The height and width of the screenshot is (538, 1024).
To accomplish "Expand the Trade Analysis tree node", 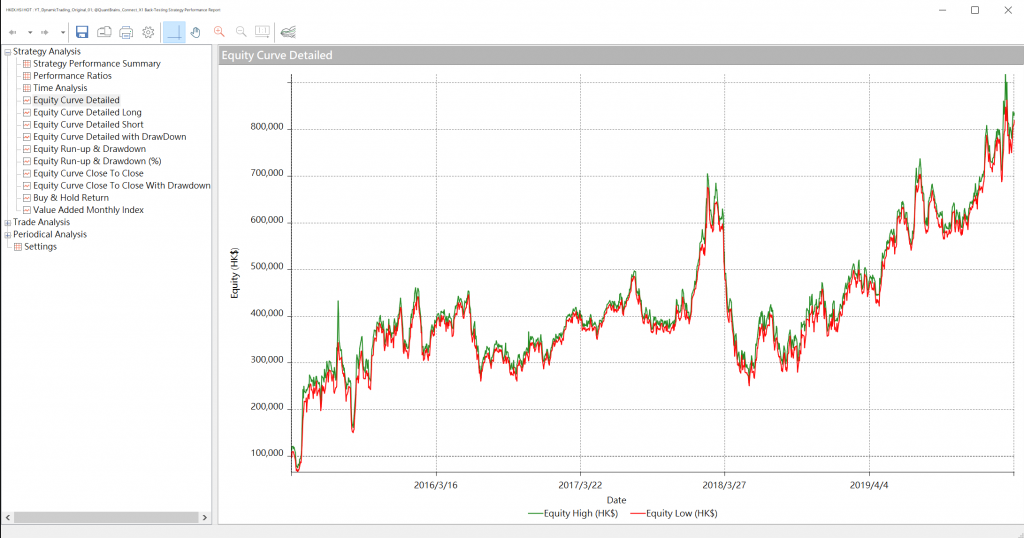I will (8, 222).
